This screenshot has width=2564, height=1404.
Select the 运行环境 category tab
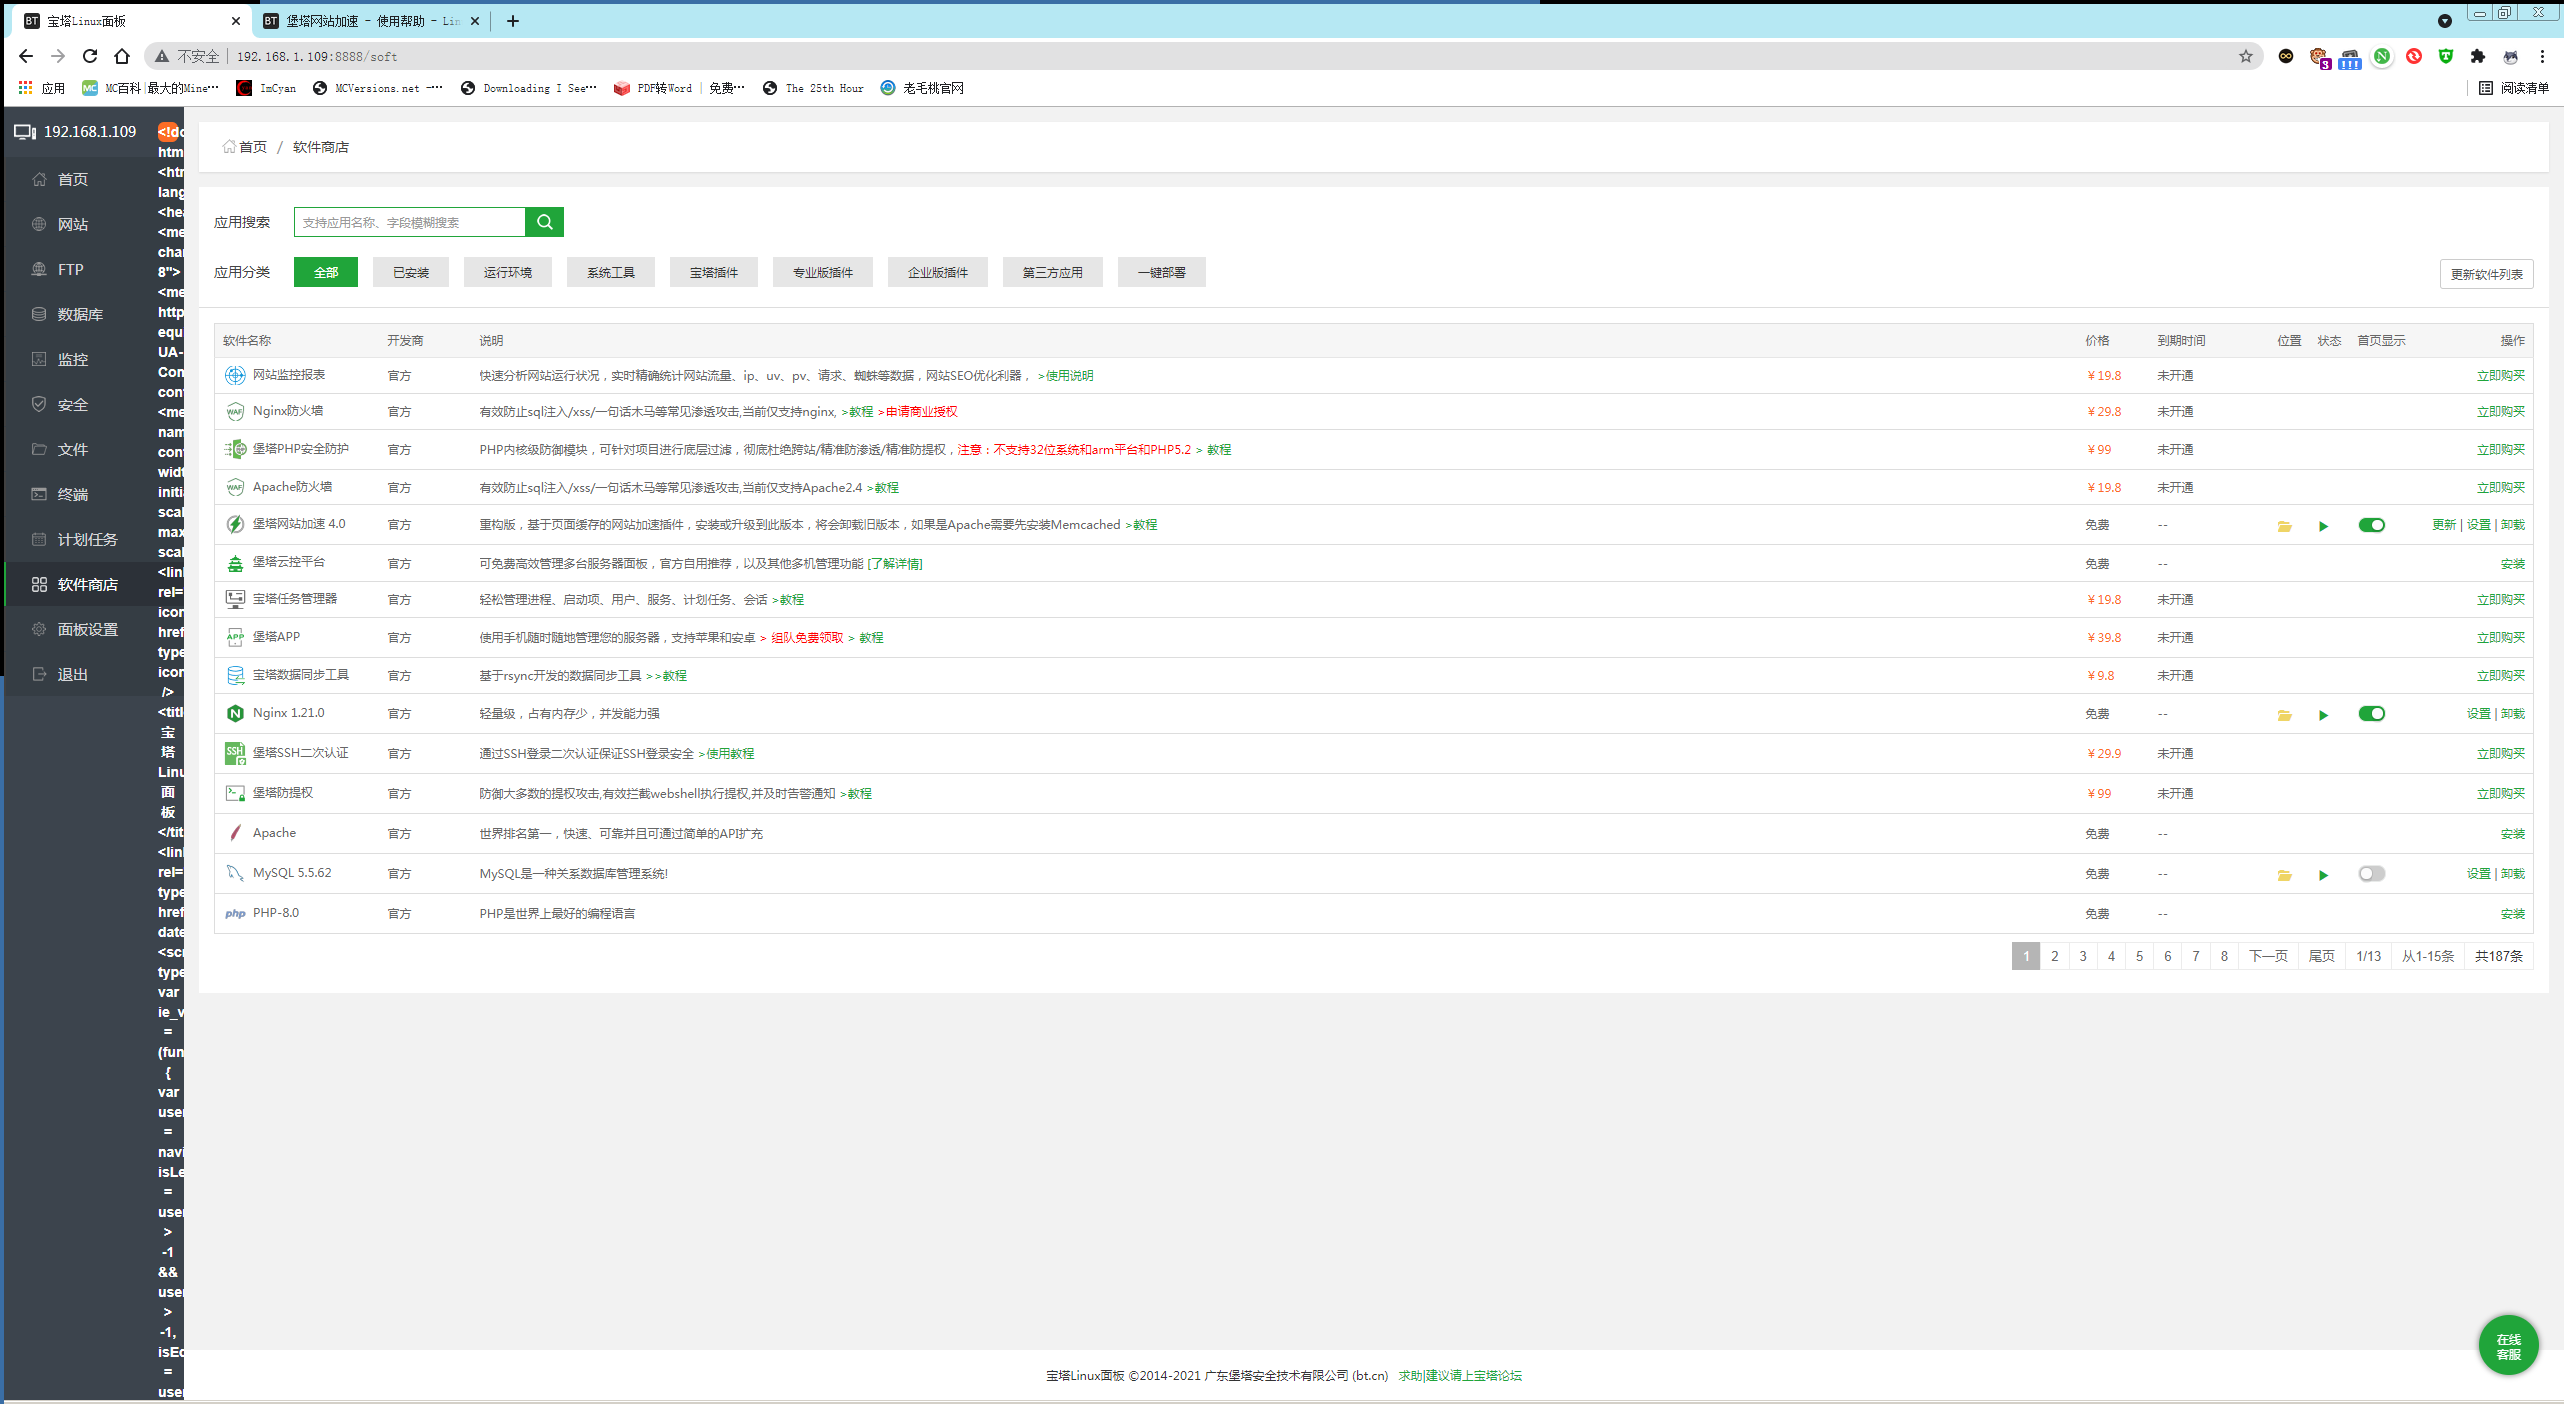[x=508, y=272]
